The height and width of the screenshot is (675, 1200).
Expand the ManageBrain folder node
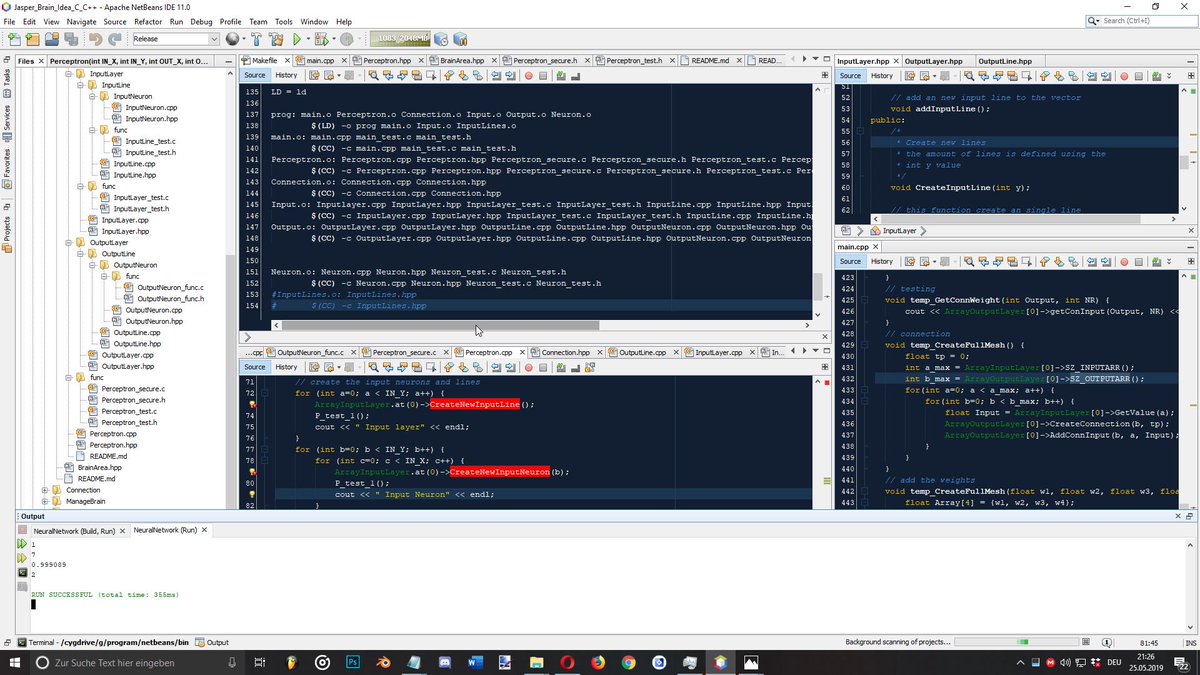point(46,501)
